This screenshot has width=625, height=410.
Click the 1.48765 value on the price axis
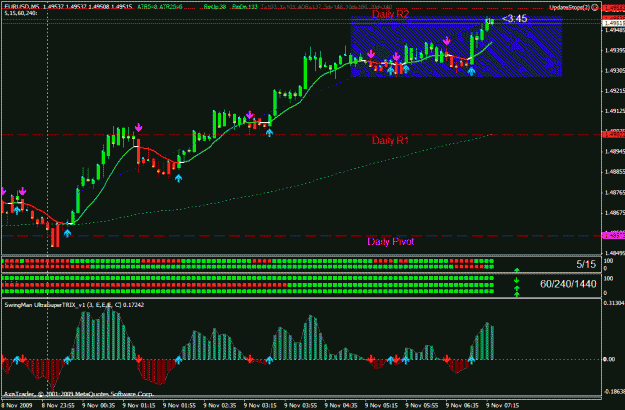click(614, 192)
